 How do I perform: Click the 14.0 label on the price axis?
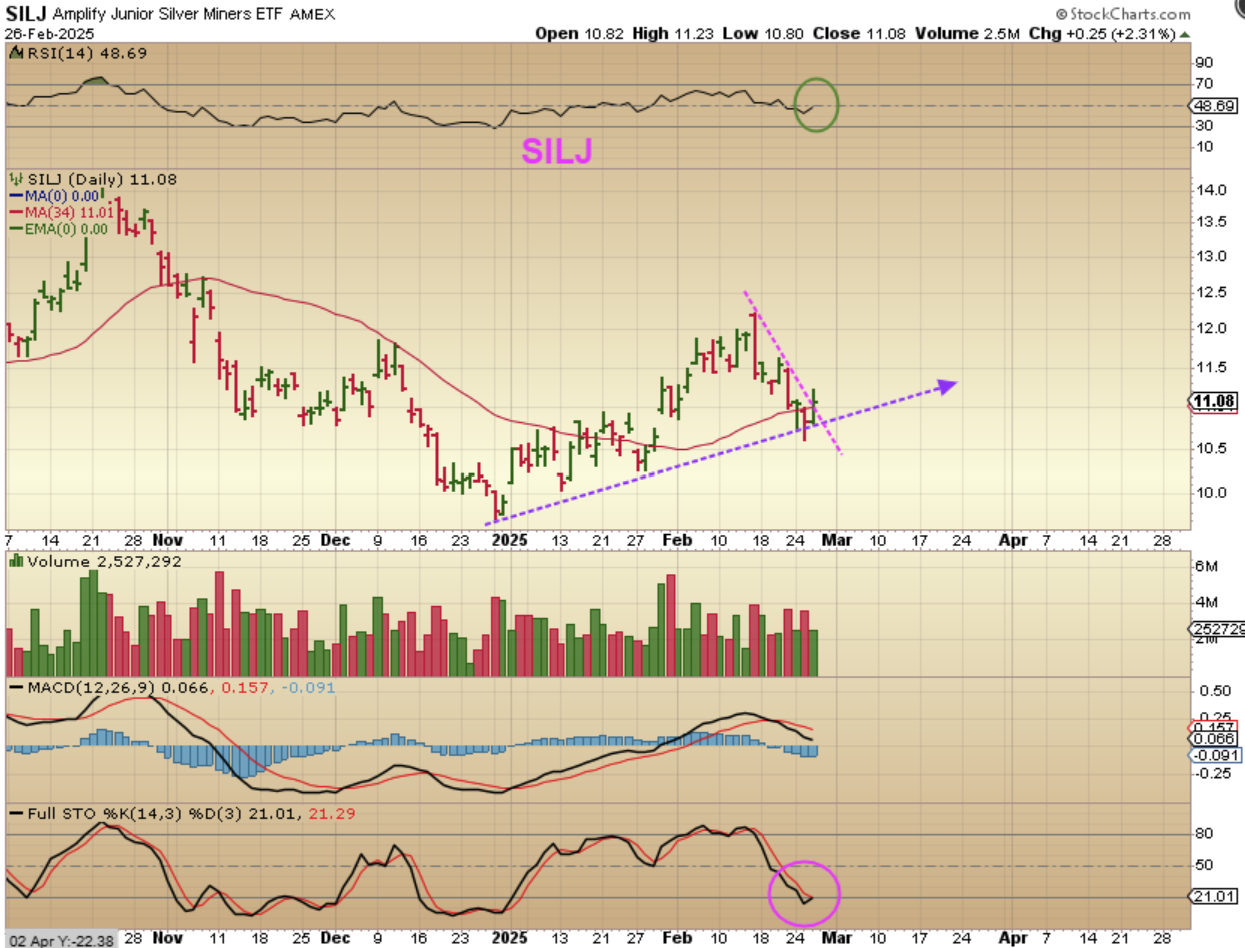[x=1212, y=190]
